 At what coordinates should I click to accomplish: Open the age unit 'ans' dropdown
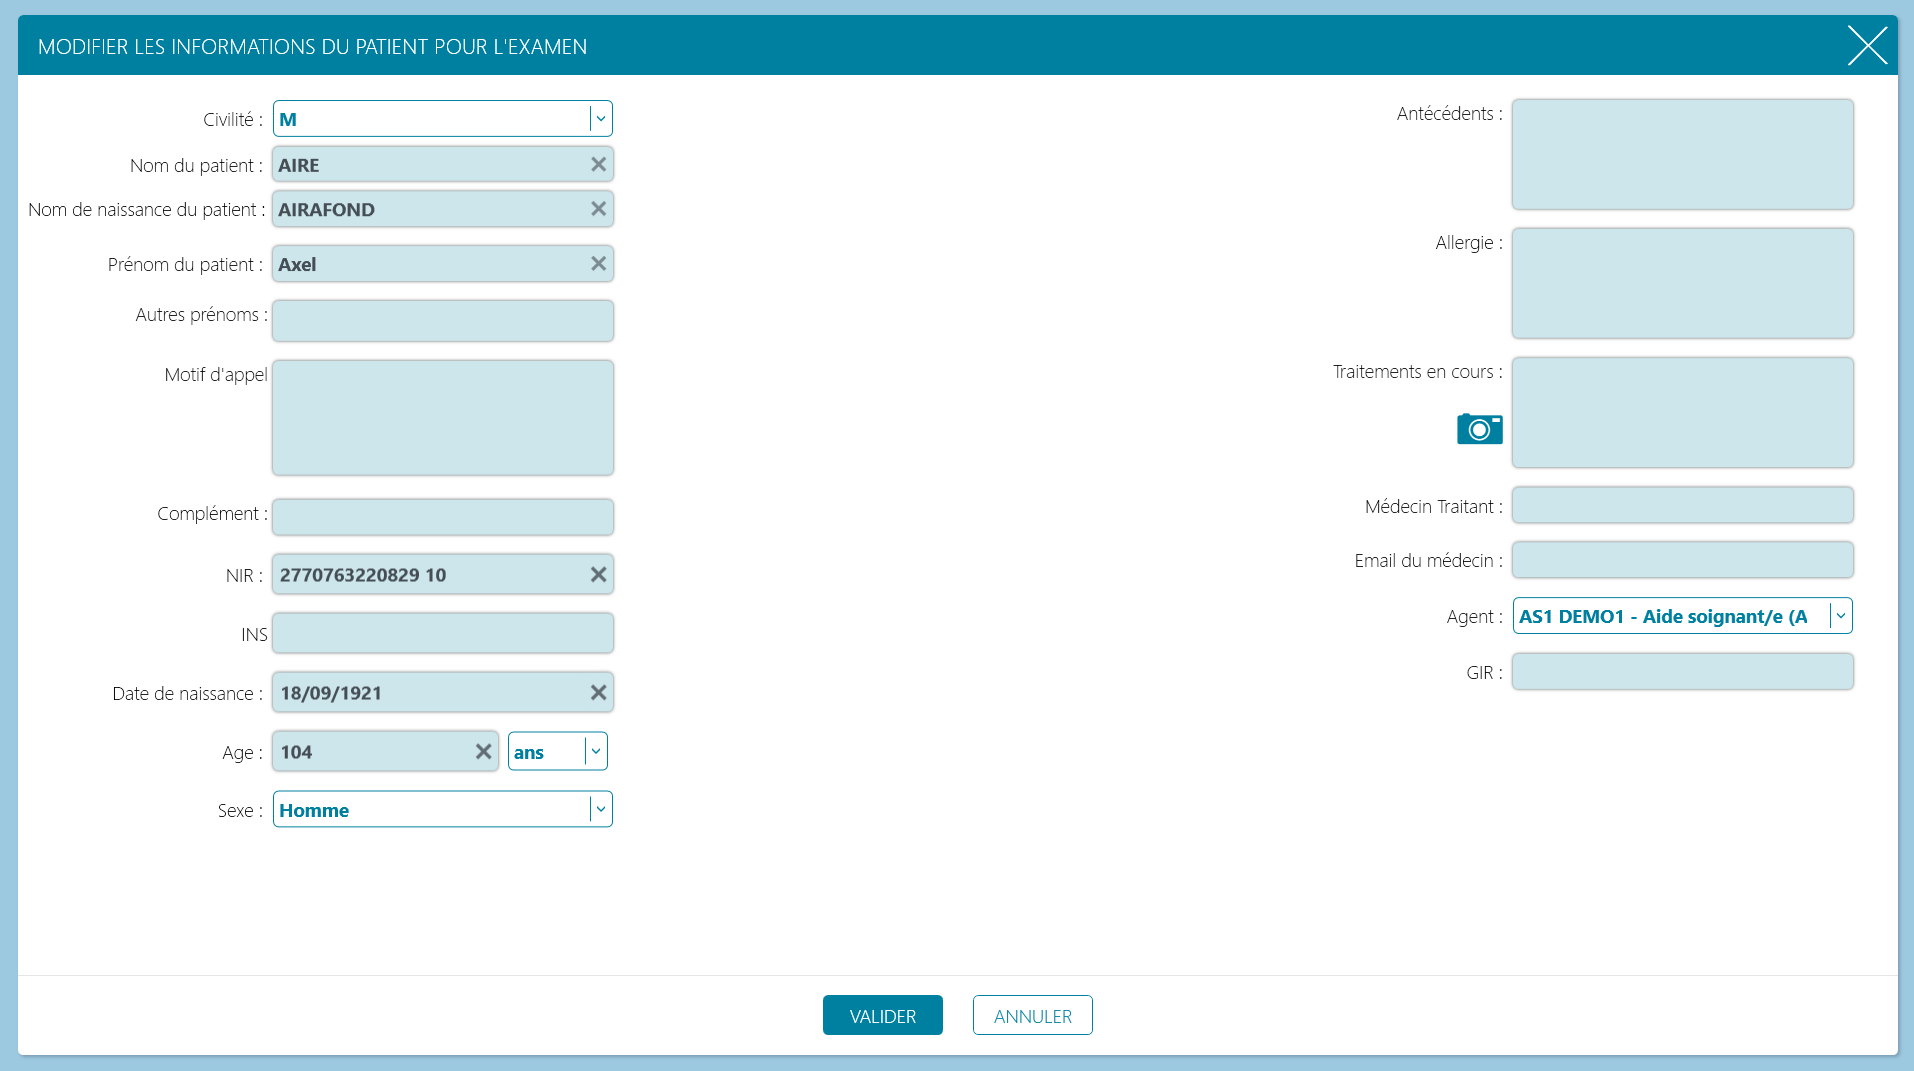(558, 752)
